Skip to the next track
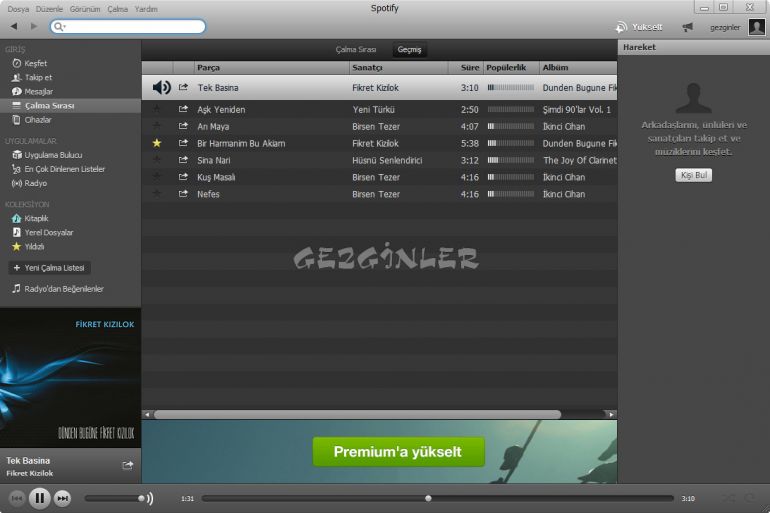The height and width of the screenshot is (513, 770). [x=62, y=499]
